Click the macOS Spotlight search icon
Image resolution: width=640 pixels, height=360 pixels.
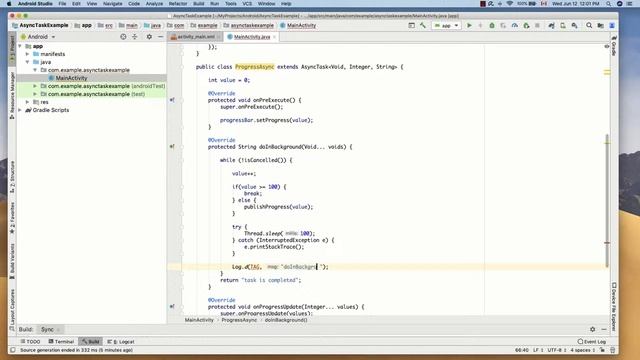pyautogui.click(x=609, y=4)
